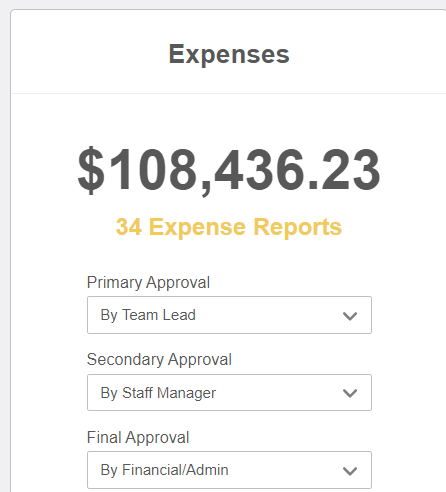Click the Primary Approval field label
446x492 pixels.
coord(148,283)
